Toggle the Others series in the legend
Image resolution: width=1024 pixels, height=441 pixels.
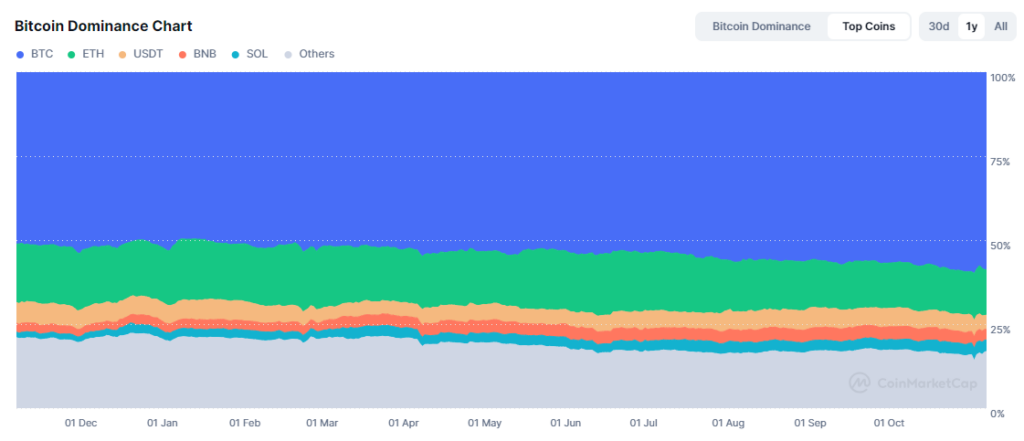[309, 54]
